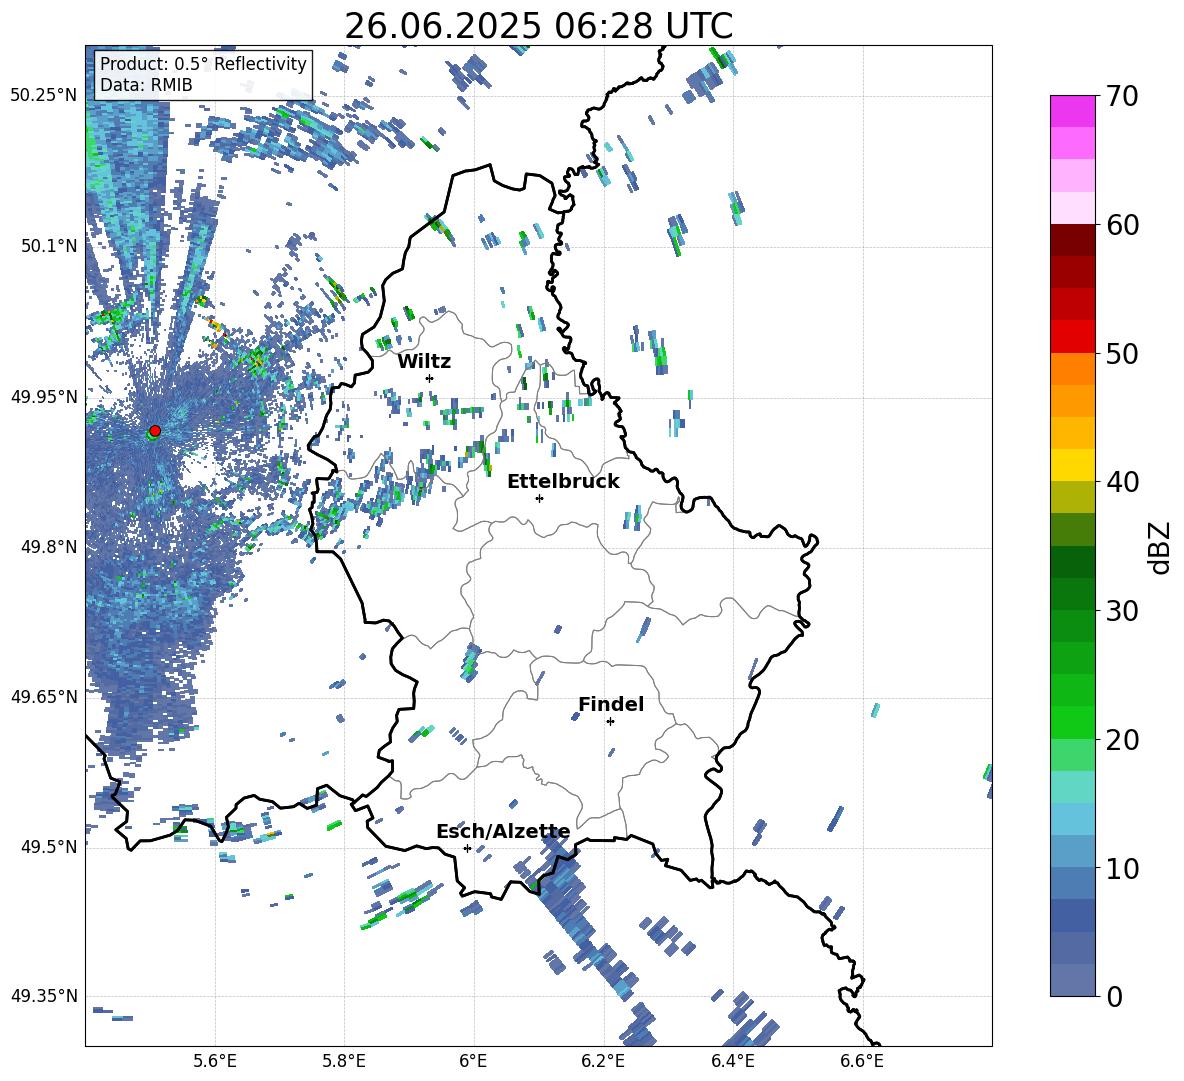Click the title '26.06.2025 06:28 UTC'
1184x1081 pixels.
tap(538, 26)
